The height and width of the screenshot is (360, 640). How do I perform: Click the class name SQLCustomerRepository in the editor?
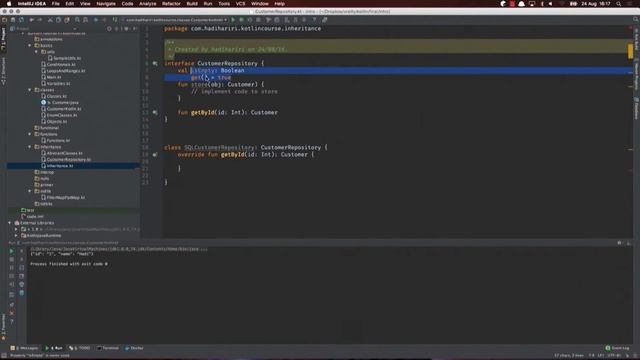click(x=219, y=147)
